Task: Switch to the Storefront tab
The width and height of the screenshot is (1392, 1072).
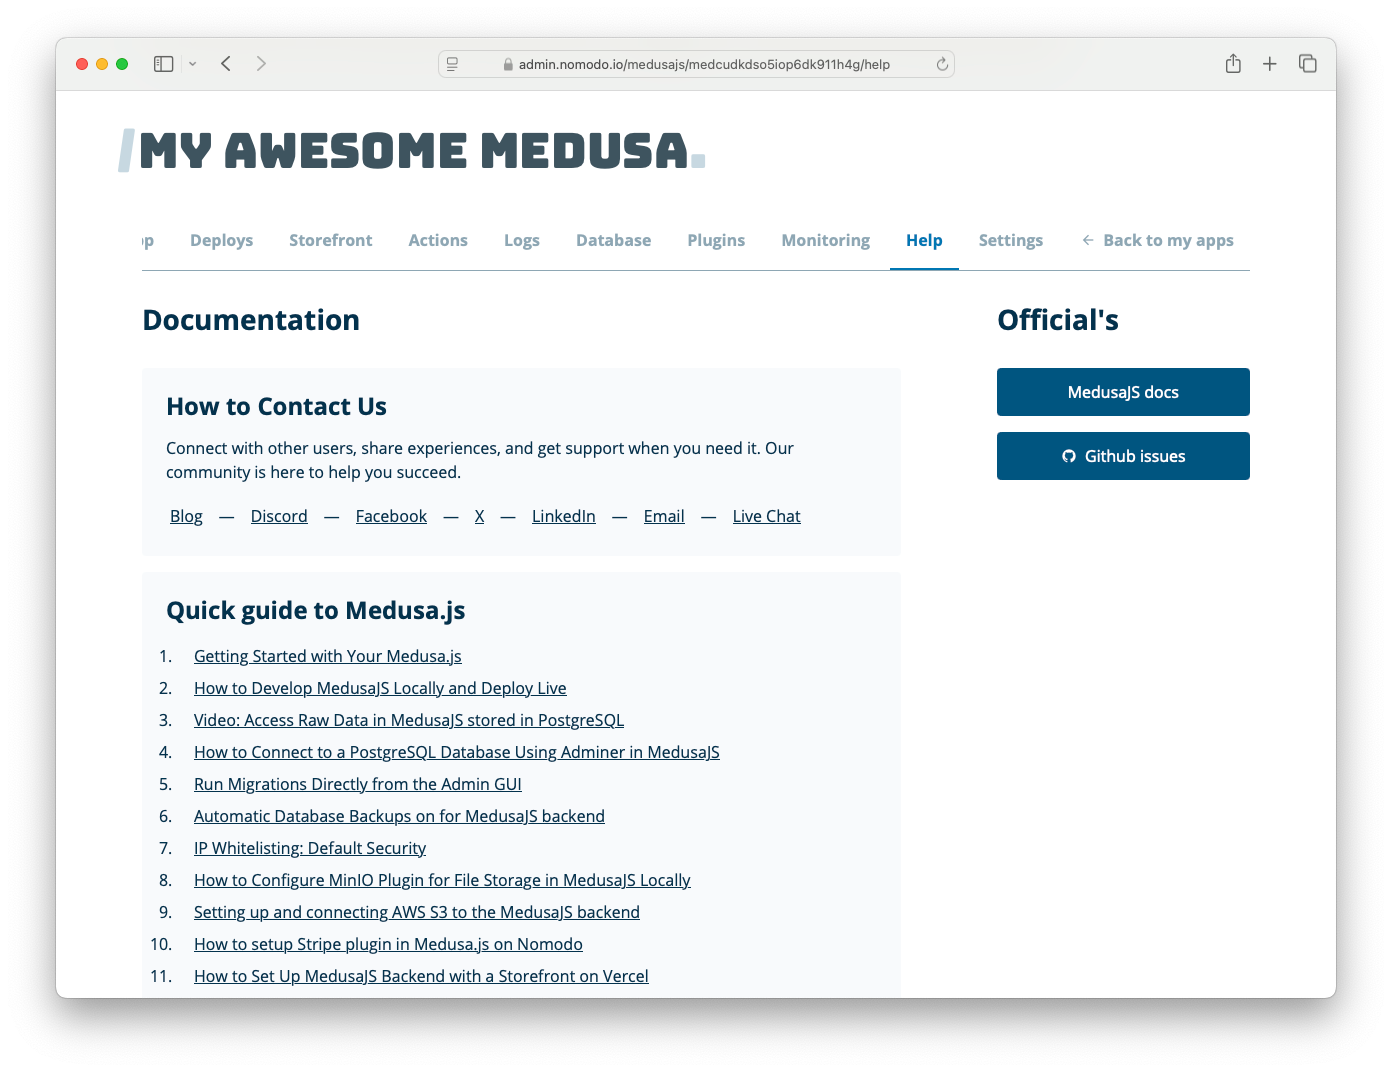Action: tap(331, 240)
